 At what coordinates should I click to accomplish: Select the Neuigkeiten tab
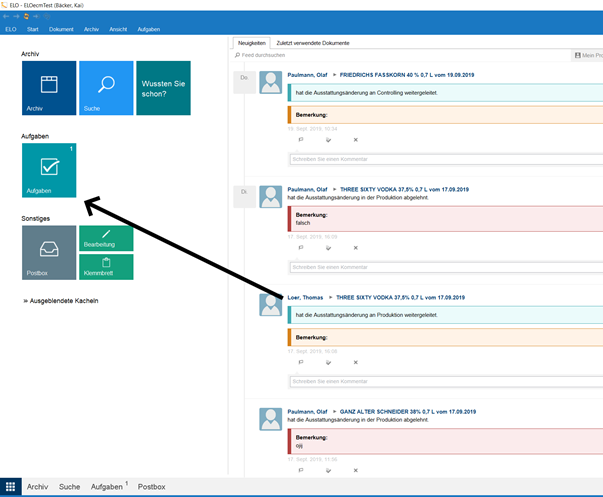pyautogui.click(x=251, y=43)
